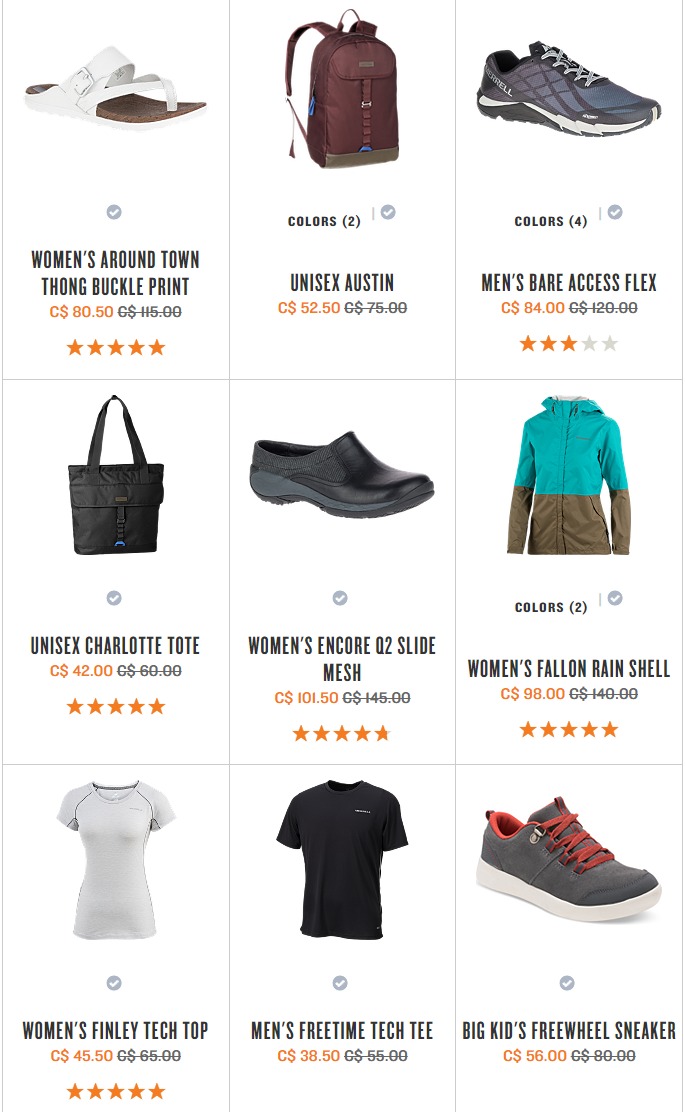Select the black Encore Q2 Slide shoe image
The width and height of the screenshot is (685, 1112).
point(342,471)
